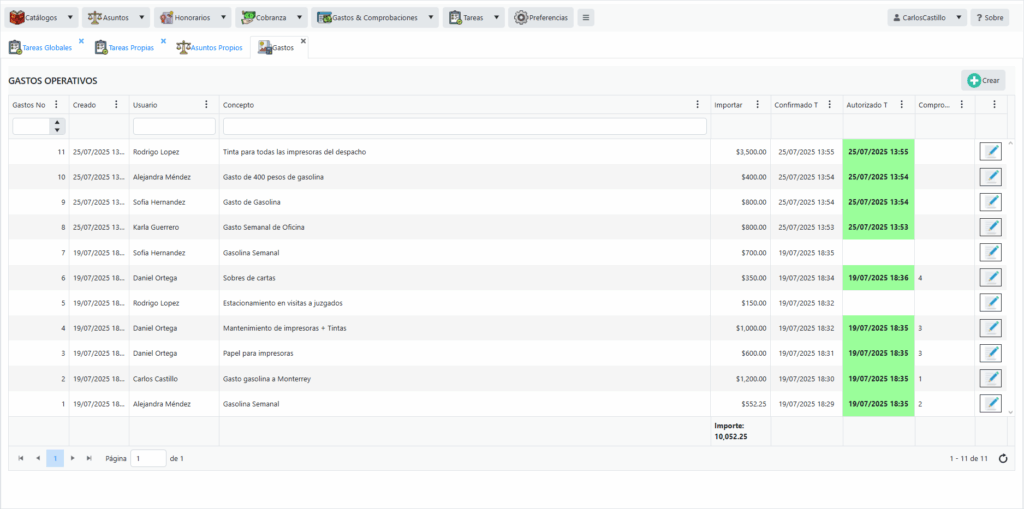The width and height of the screenshot is (1024, 509).
Task: Switch to the Asuntos Propios tab
Action: 209,47
